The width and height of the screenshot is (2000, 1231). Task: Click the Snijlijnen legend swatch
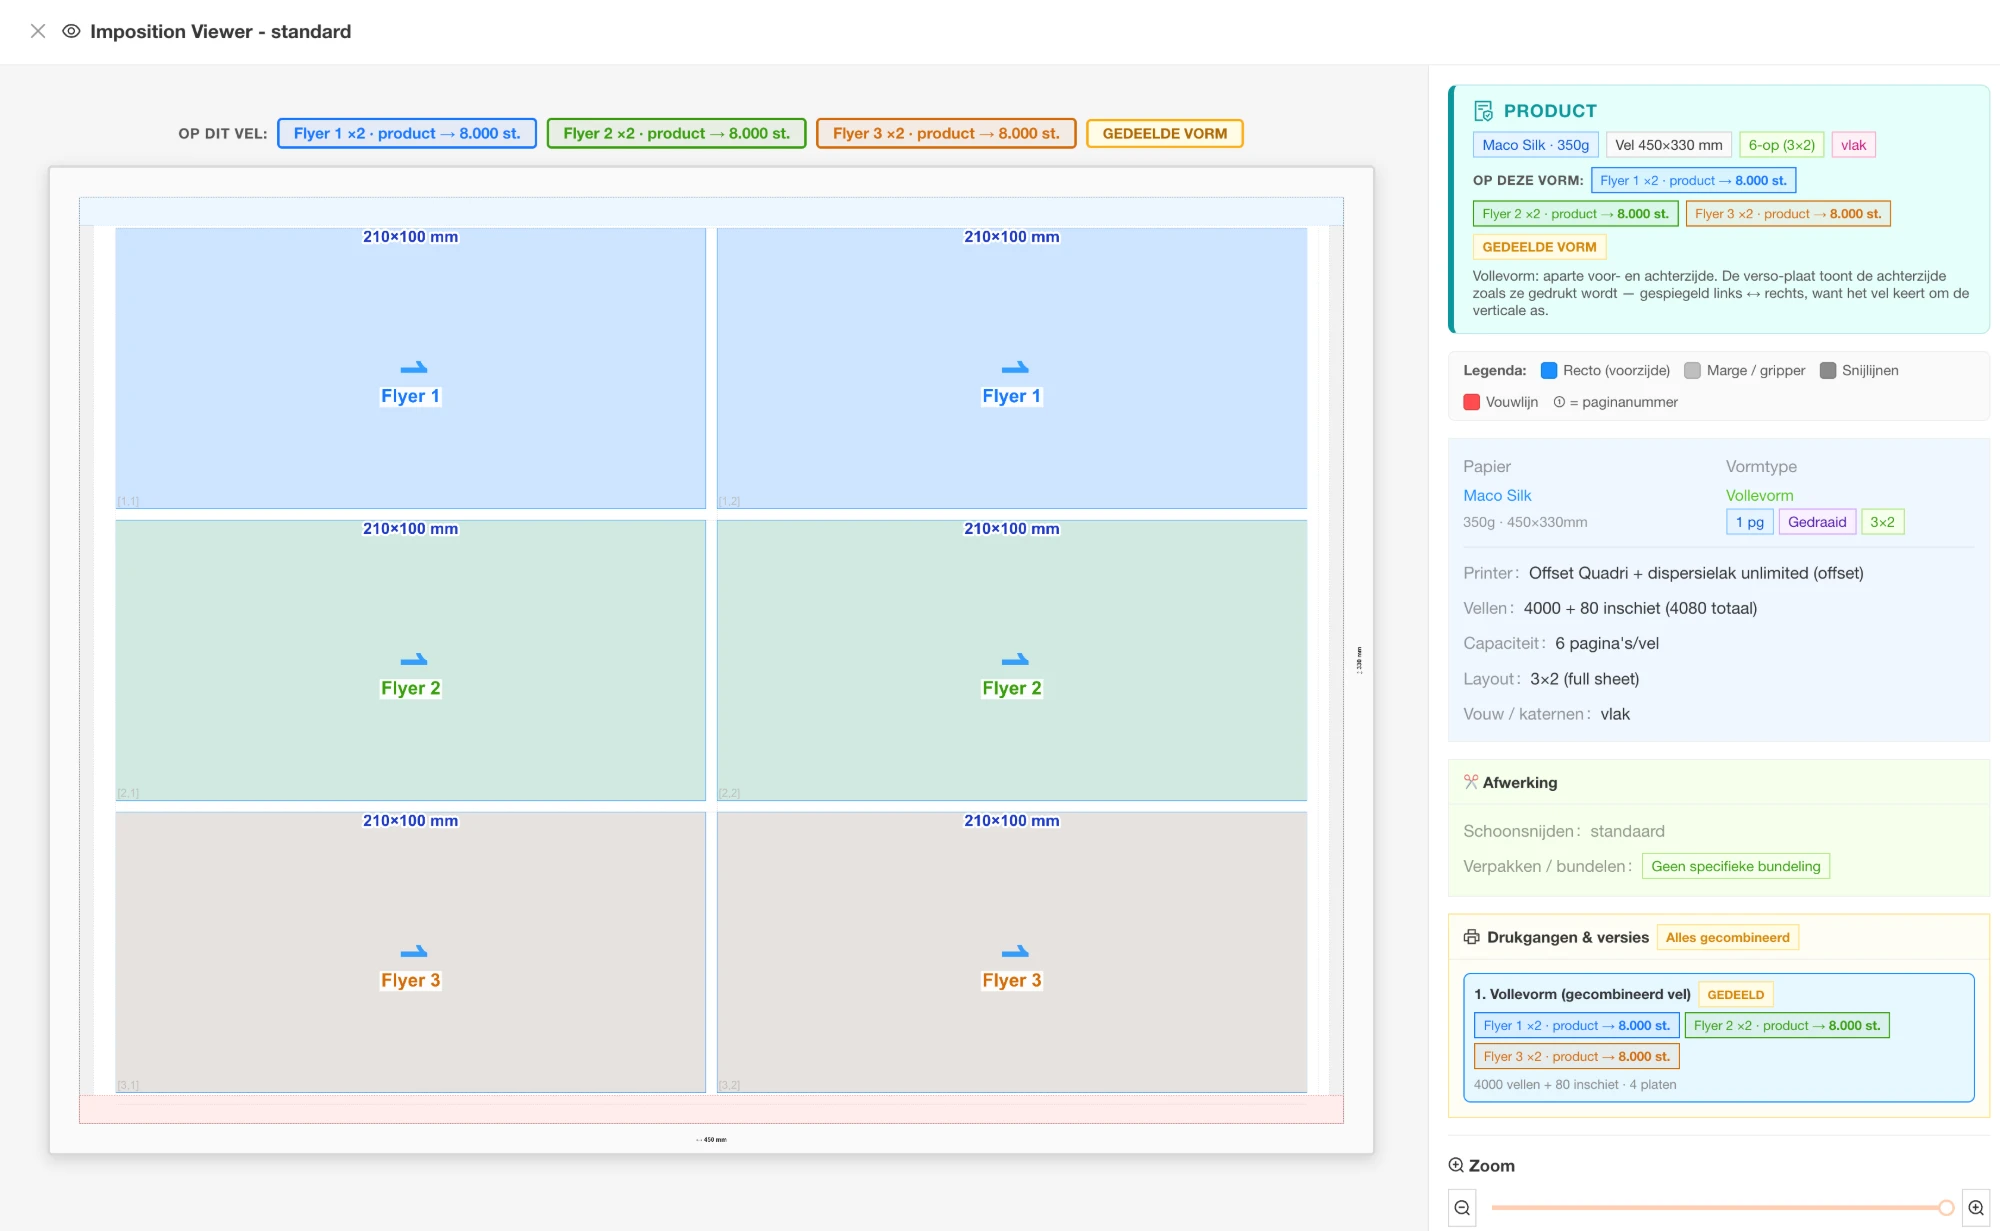coord(1828,370)
